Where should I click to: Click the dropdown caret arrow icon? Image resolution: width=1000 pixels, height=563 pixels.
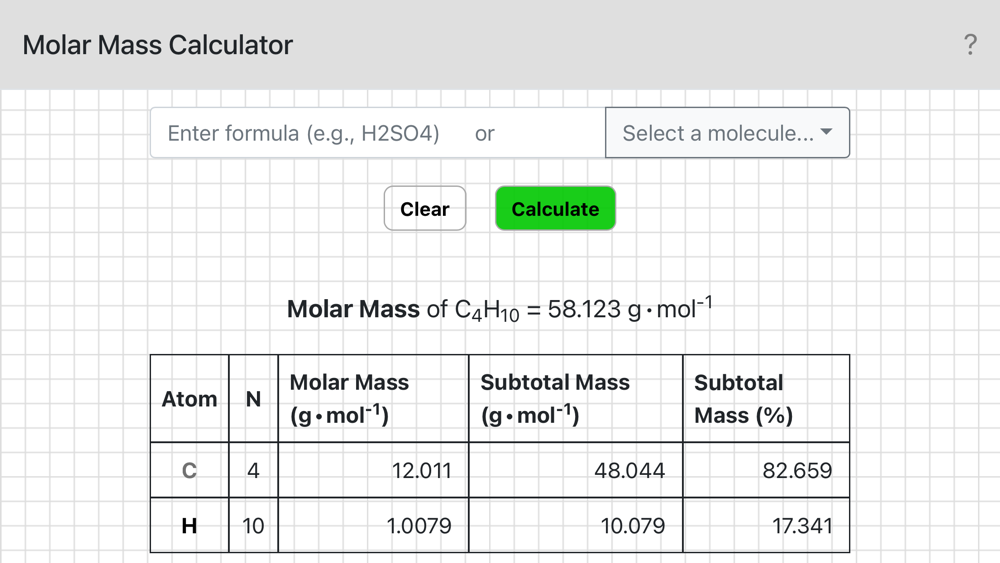tap(827, 132)
